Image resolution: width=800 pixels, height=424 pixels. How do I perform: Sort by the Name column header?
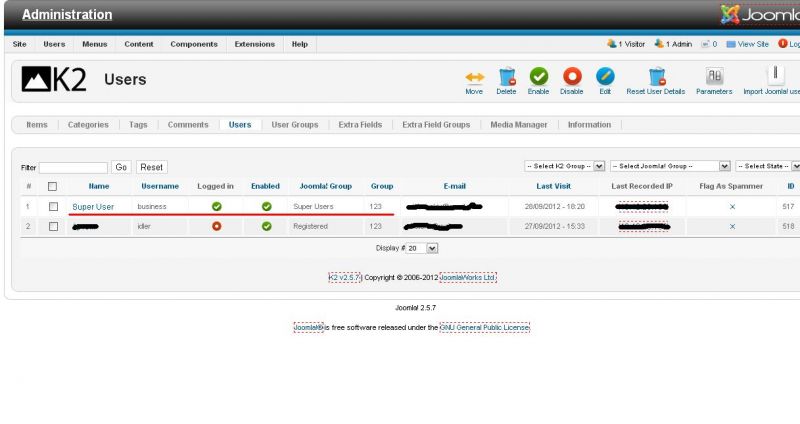[99, 187]
